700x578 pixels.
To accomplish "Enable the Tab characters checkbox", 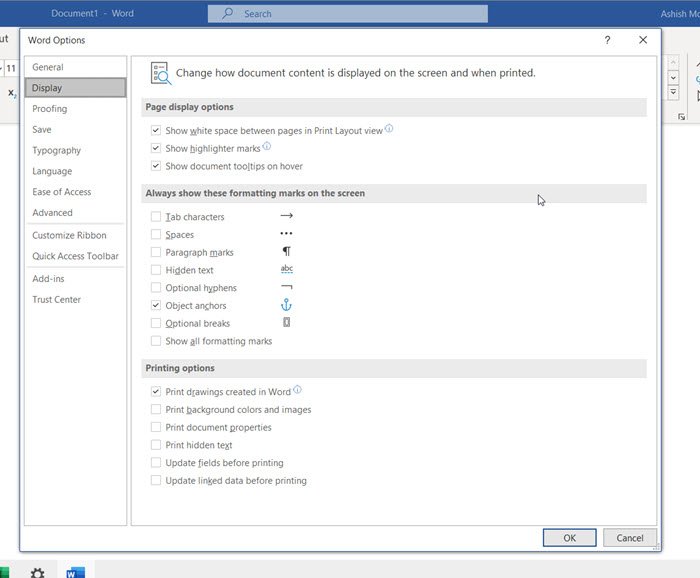I will point(156,217).
